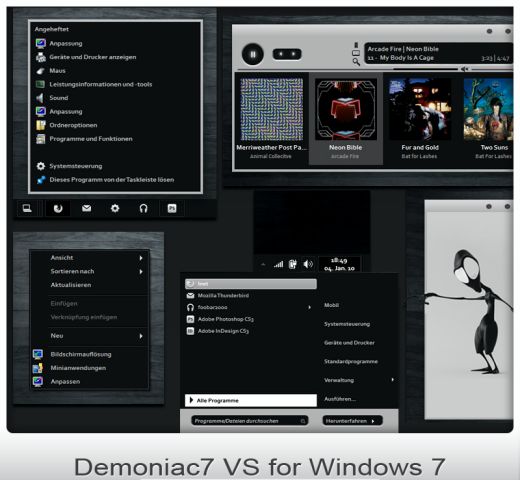Viewport: 520px width, 480px height.
Task: Open Programme und Funktionen entry
Action: click(91, 139)
